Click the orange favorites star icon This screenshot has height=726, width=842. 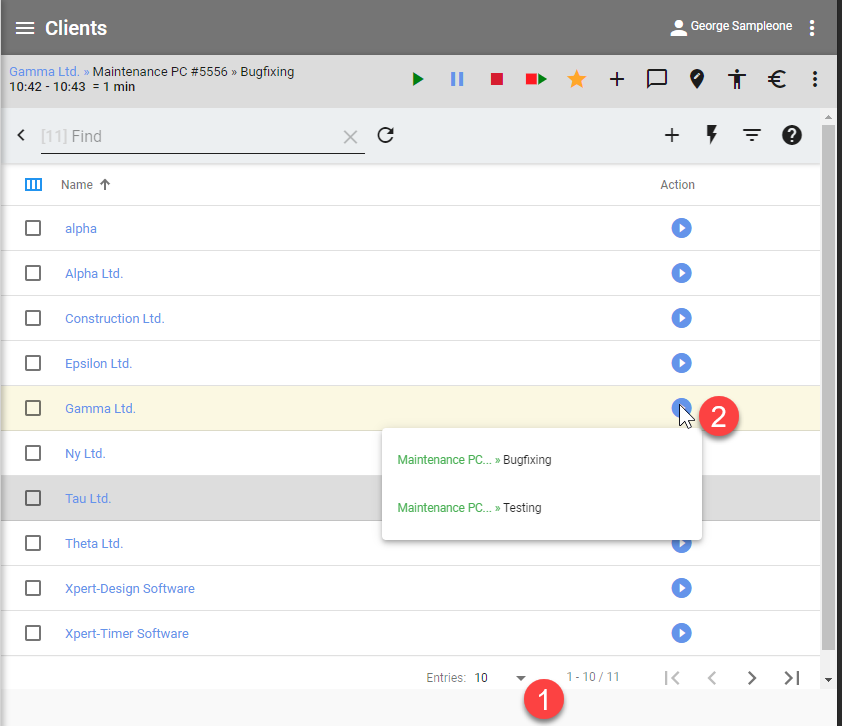click(577, 79)
